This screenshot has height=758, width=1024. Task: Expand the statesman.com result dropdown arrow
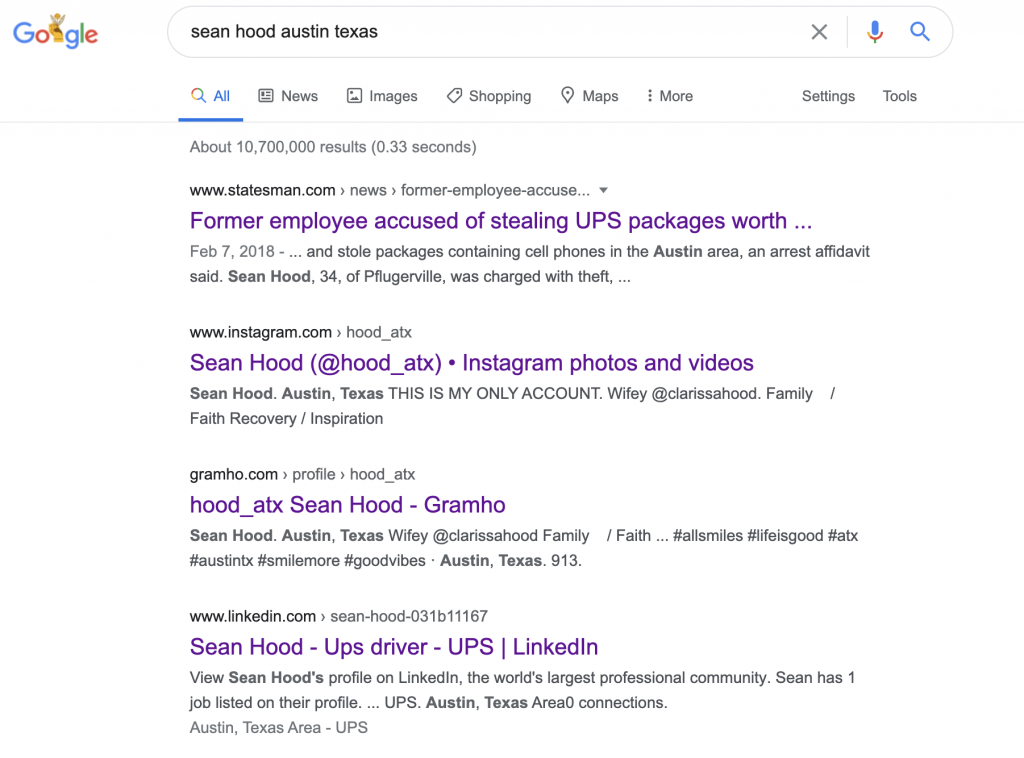coord(603,191)
